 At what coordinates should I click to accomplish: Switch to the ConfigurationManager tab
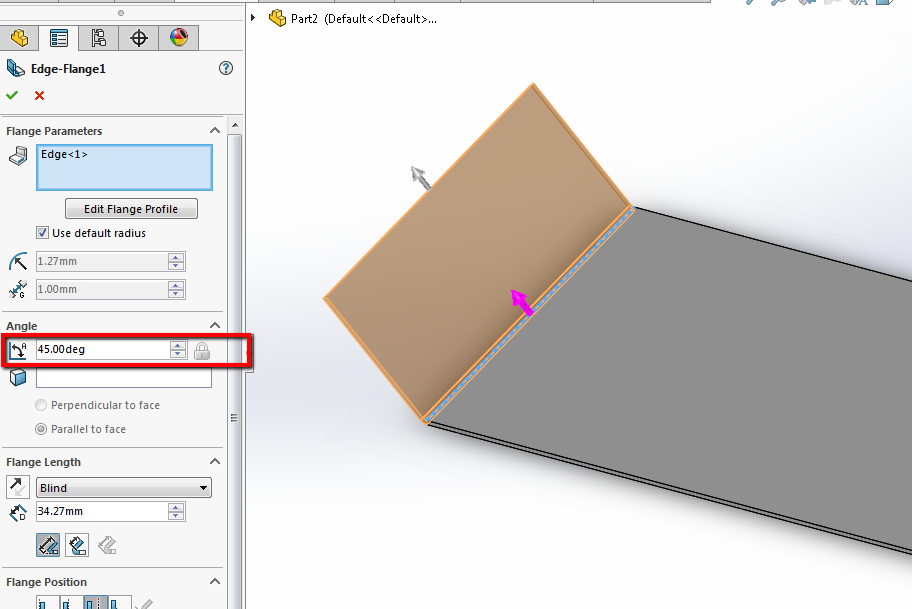click(98, 38)
